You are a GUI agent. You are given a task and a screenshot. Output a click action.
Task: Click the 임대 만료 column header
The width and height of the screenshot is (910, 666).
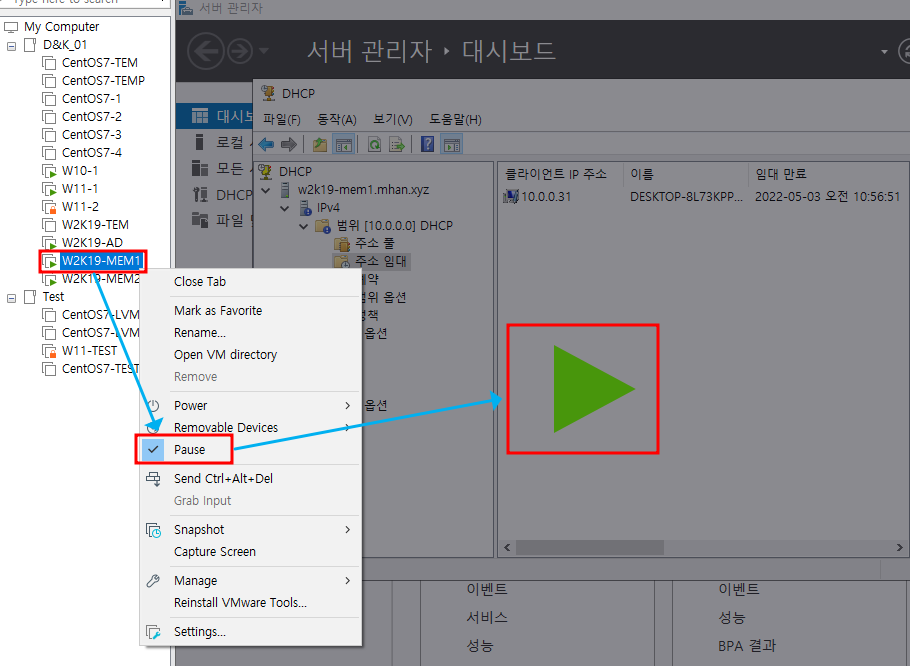[829, 173]
